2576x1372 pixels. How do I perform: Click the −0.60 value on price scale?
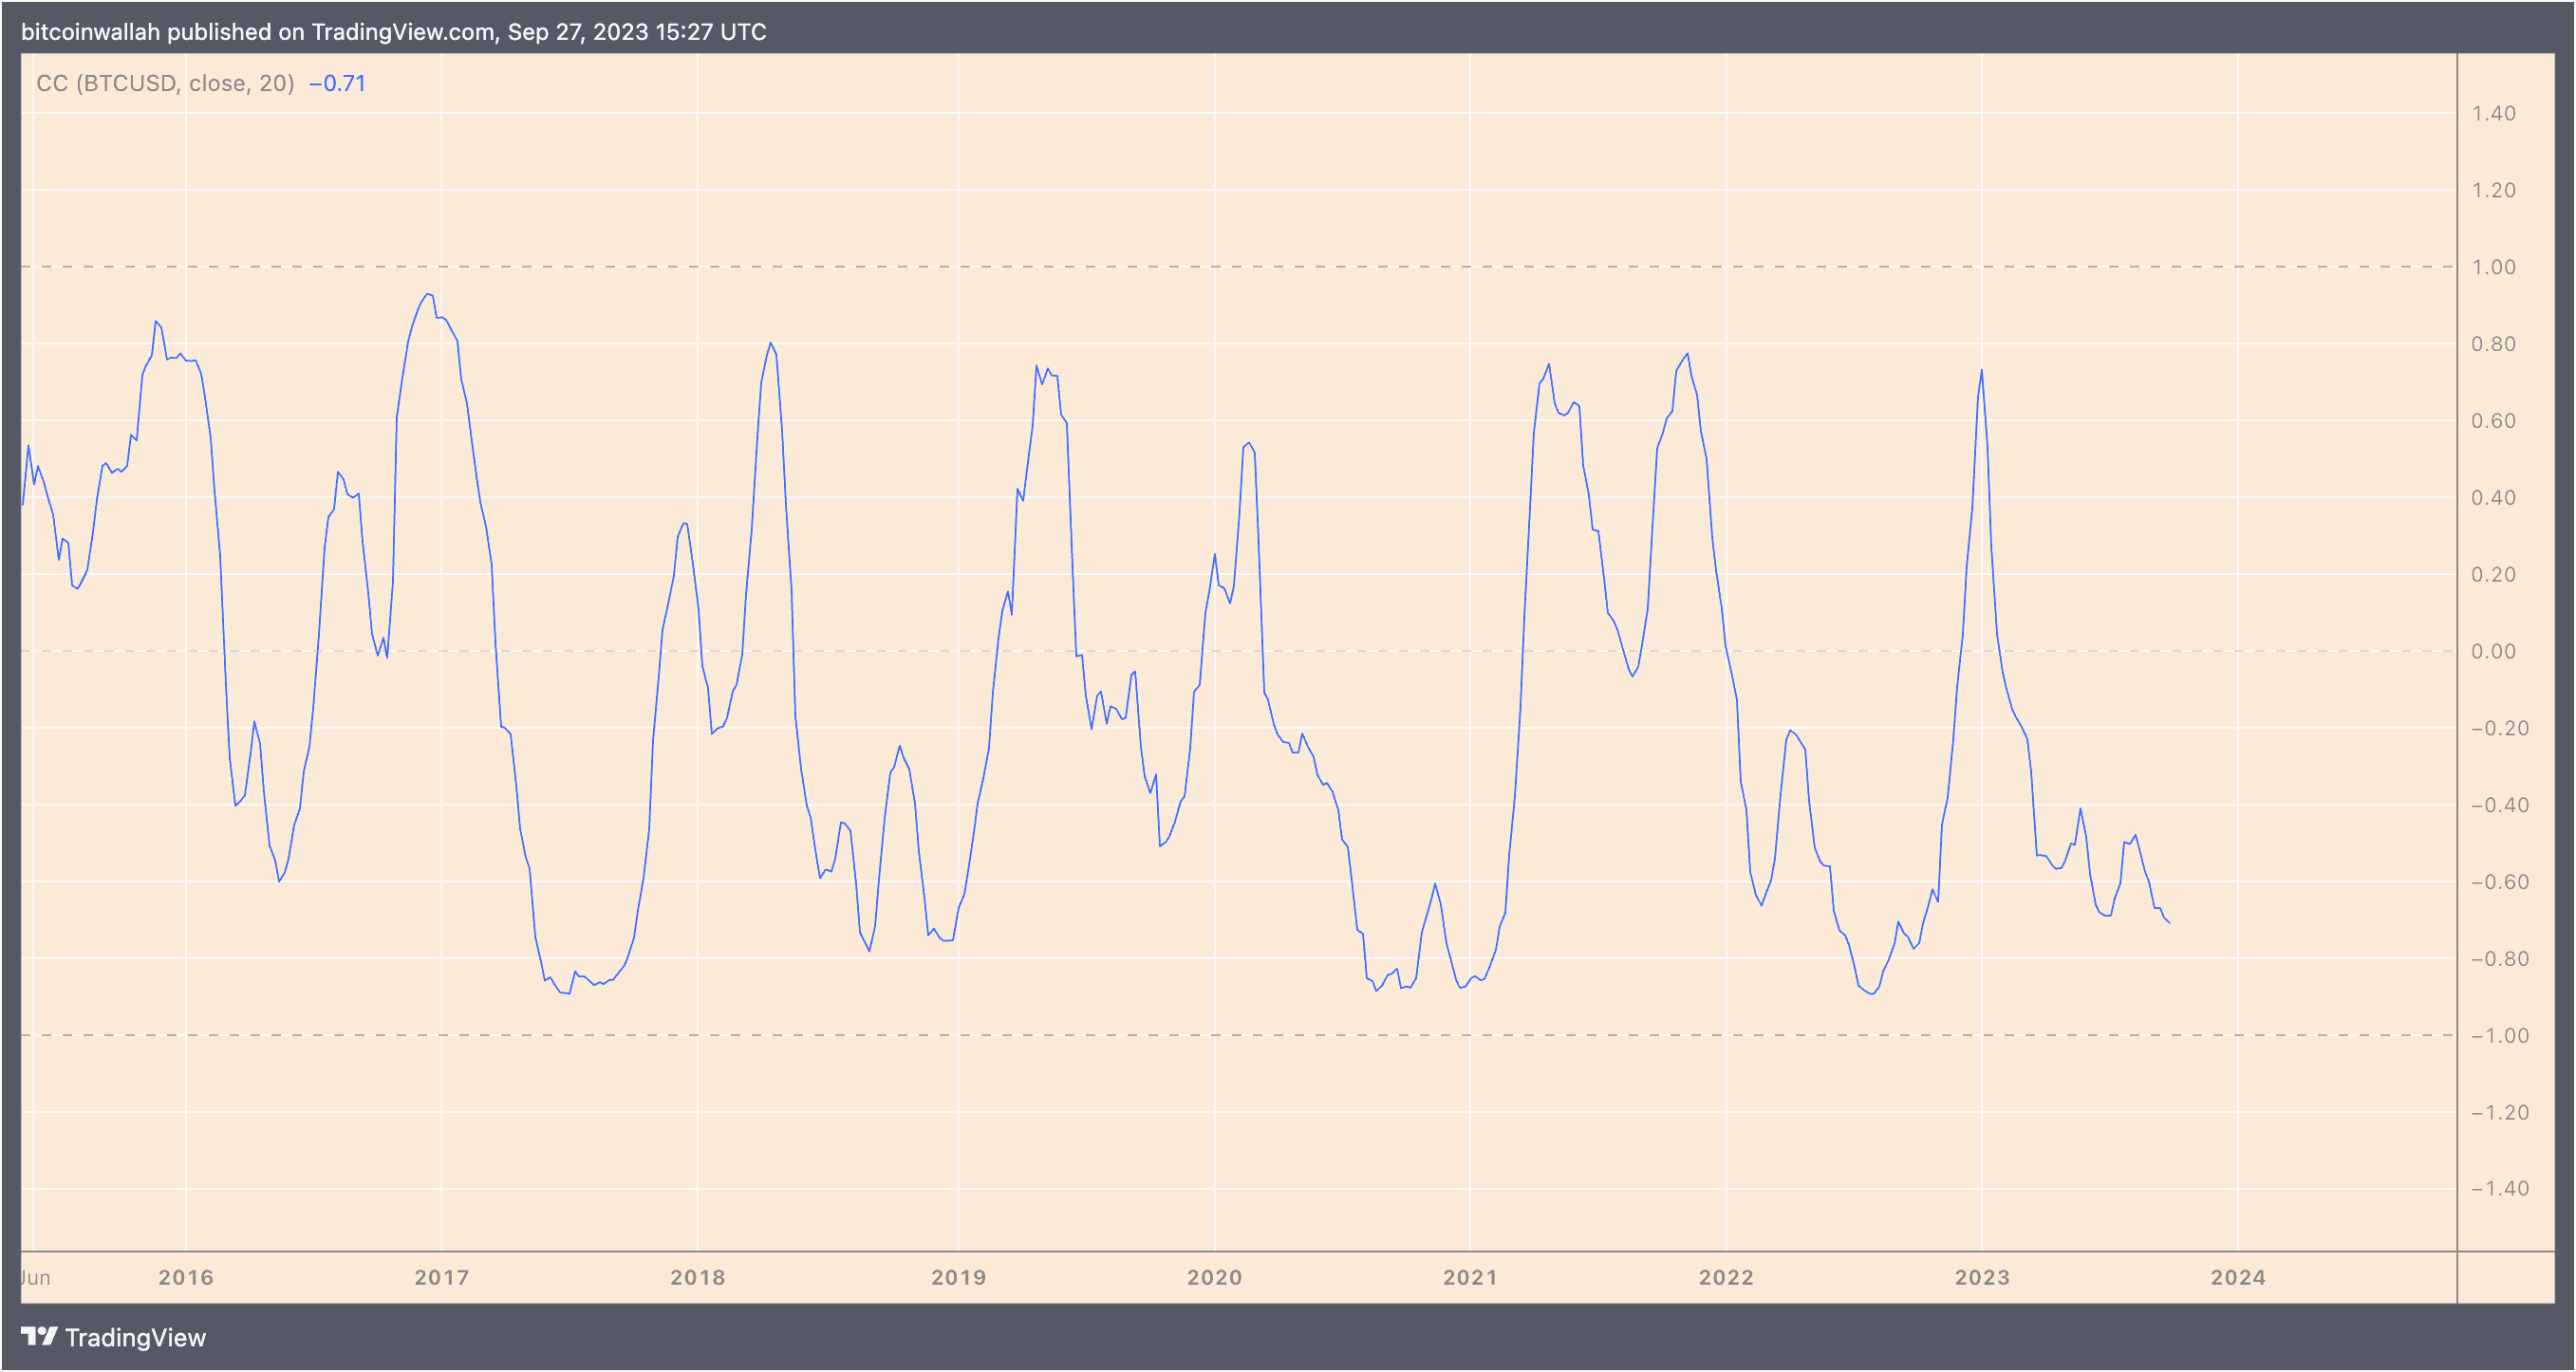[x=2500, y=882]
